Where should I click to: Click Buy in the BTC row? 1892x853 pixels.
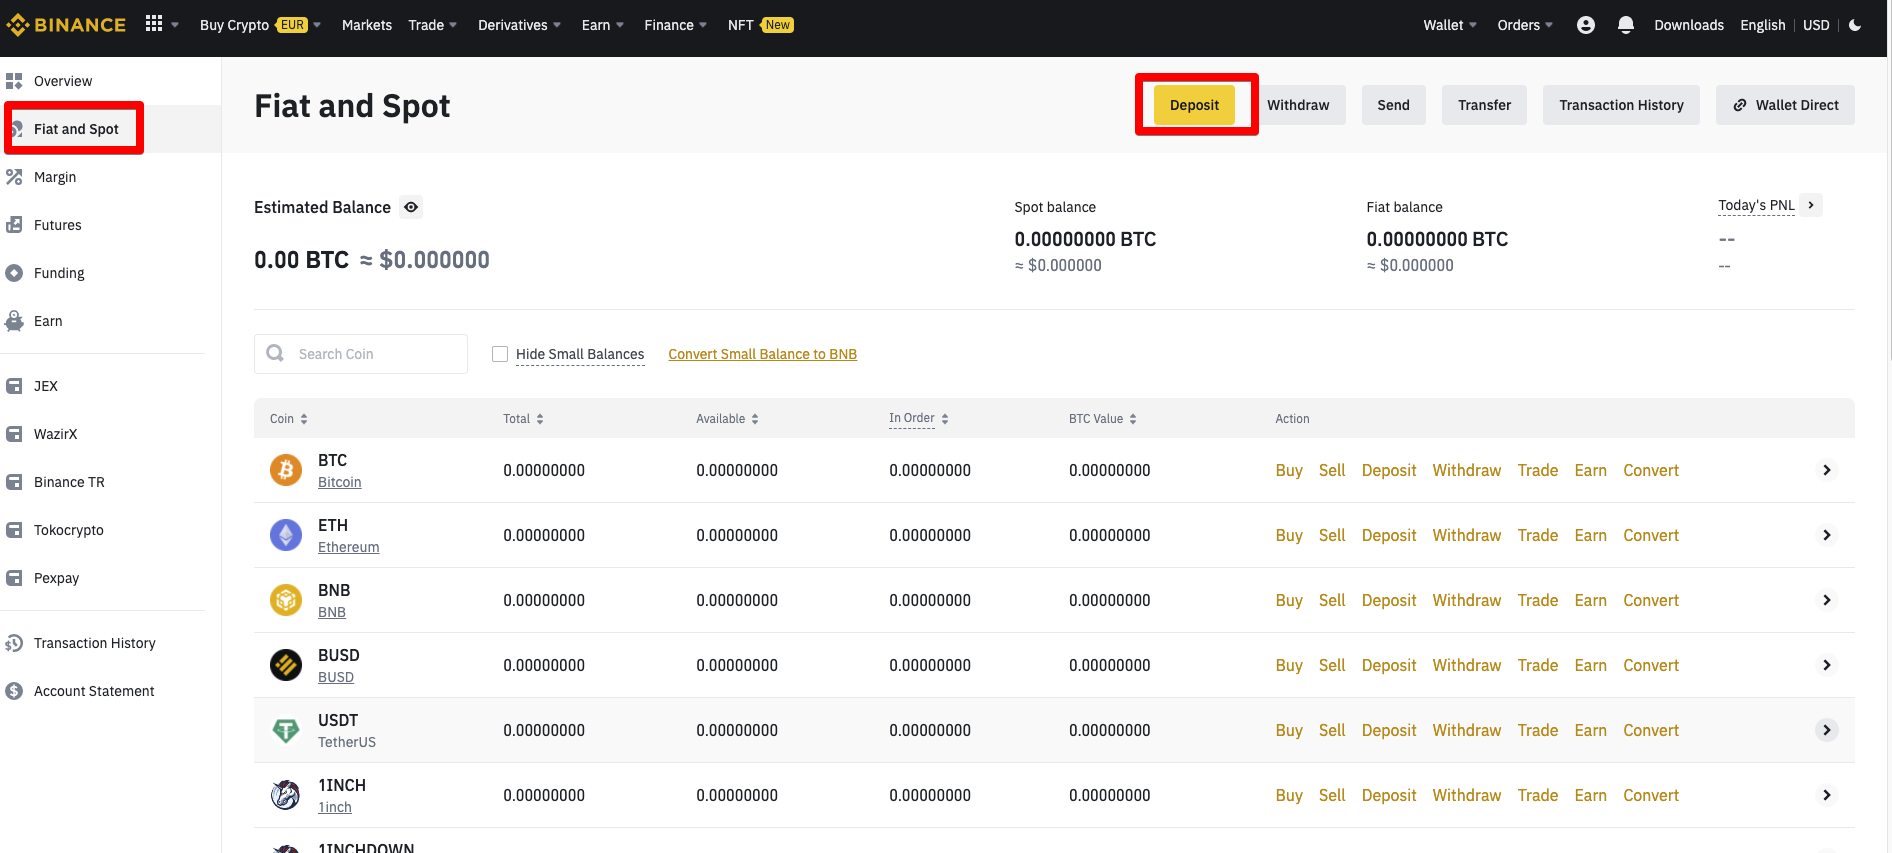1289,470
